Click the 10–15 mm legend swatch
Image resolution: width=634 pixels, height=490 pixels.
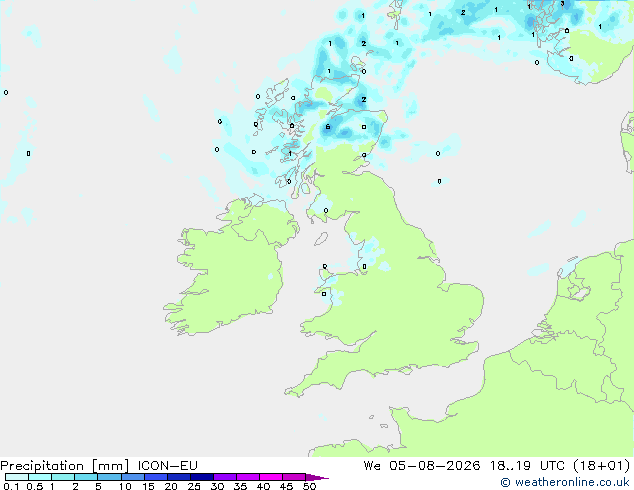132,477
